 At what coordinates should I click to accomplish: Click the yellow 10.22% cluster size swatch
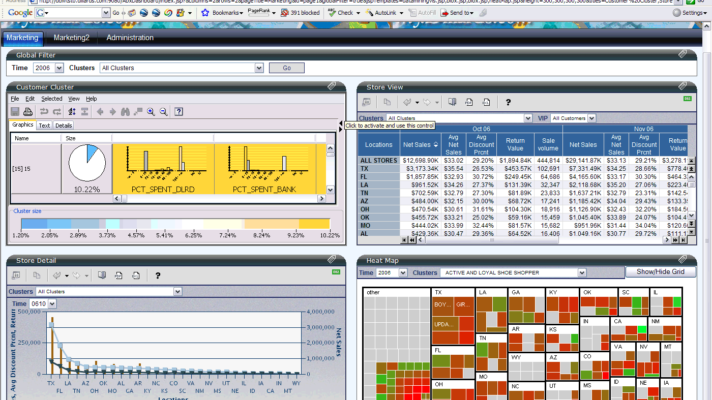(x=314, y=224)
